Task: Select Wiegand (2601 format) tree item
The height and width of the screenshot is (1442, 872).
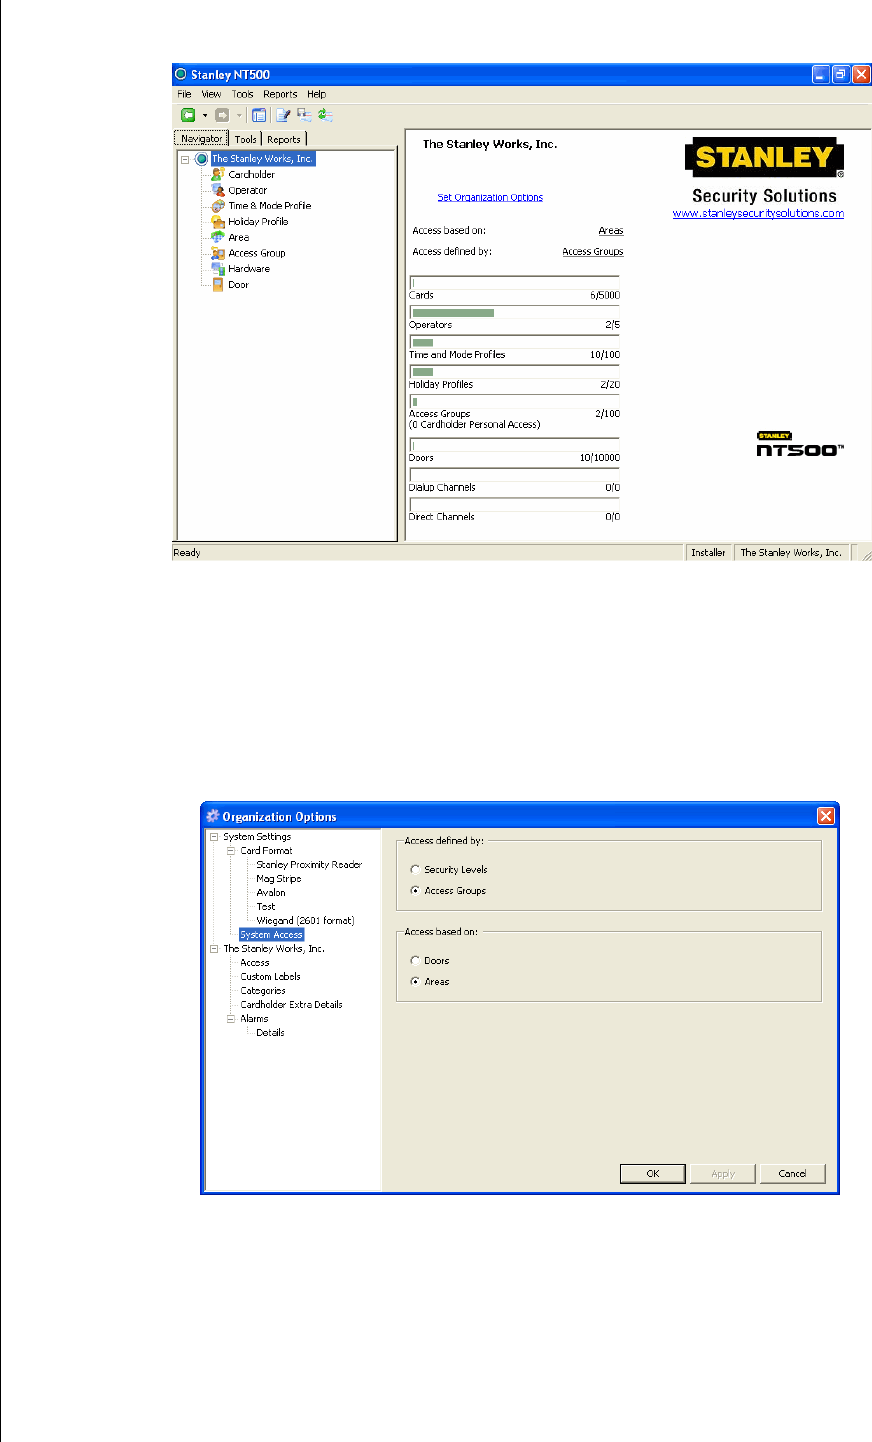Action: pyautogui.click(x=305, y=921)
